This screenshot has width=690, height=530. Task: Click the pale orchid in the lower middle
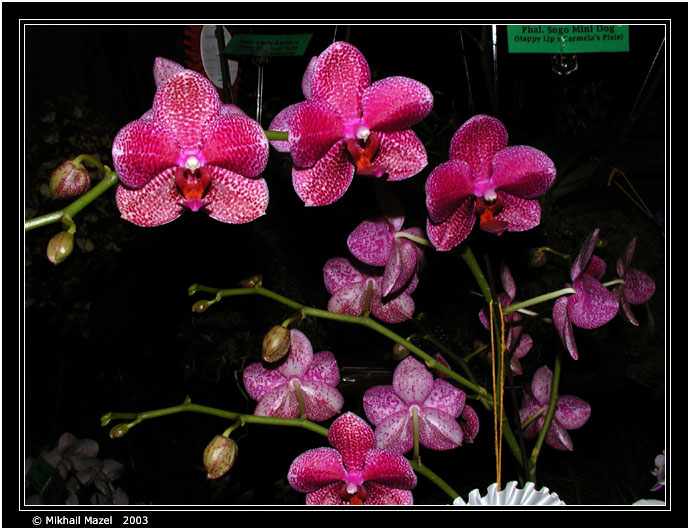pos(415,407)
